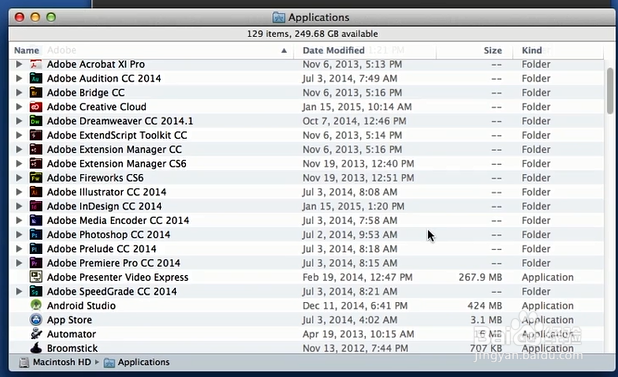Select the Adobe Photoshop CC 2014 icon
The height and width of the screenshot is (377, 618).
tap(36, 234)
